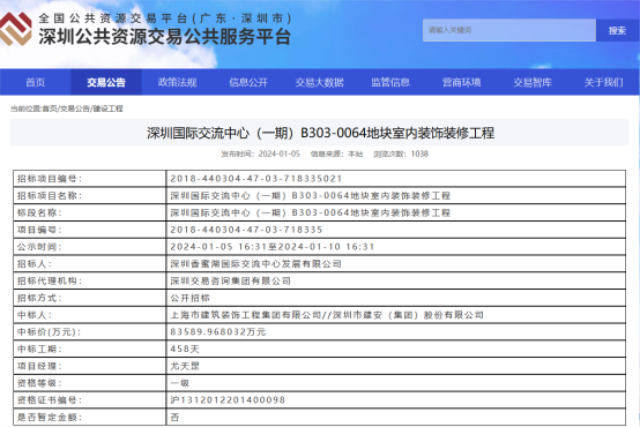Image resolution: width=640 pixels, height=427 pixels.
Task: Click the 交易公告 breadcrumb link
Action: tap(75, 109)
